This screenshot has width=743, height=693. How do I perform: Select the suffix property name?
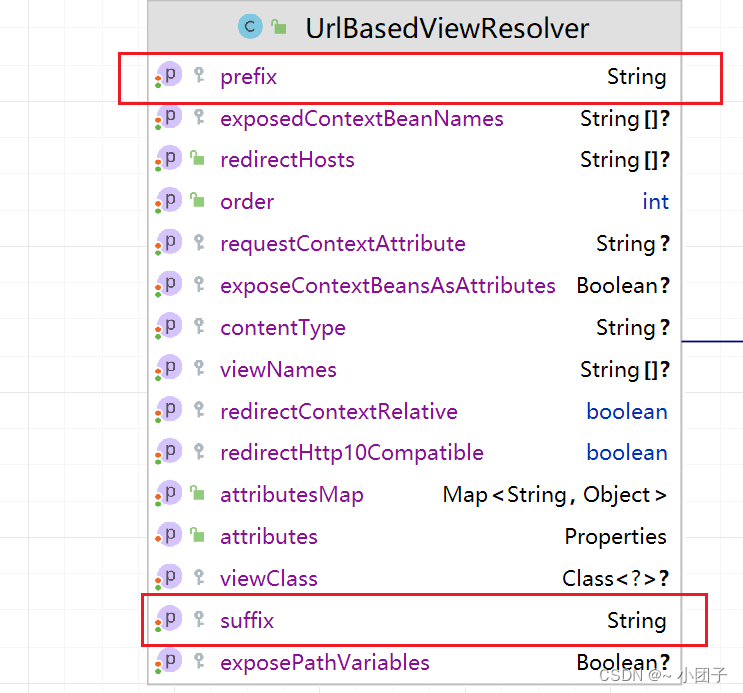click(247, 620)
